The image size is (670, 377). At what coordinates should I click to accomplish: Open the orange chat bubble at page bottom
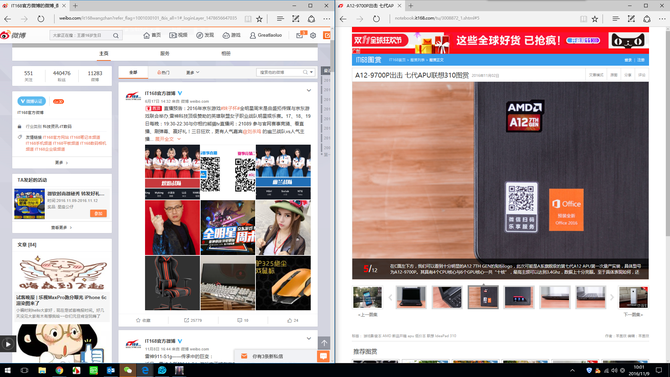coord(323,356)
